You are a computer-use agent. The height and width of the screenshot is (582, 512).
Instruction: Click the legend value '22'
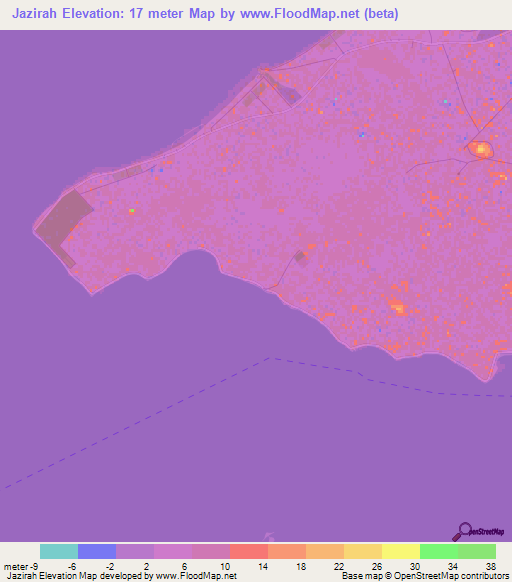tap(339, 567)
